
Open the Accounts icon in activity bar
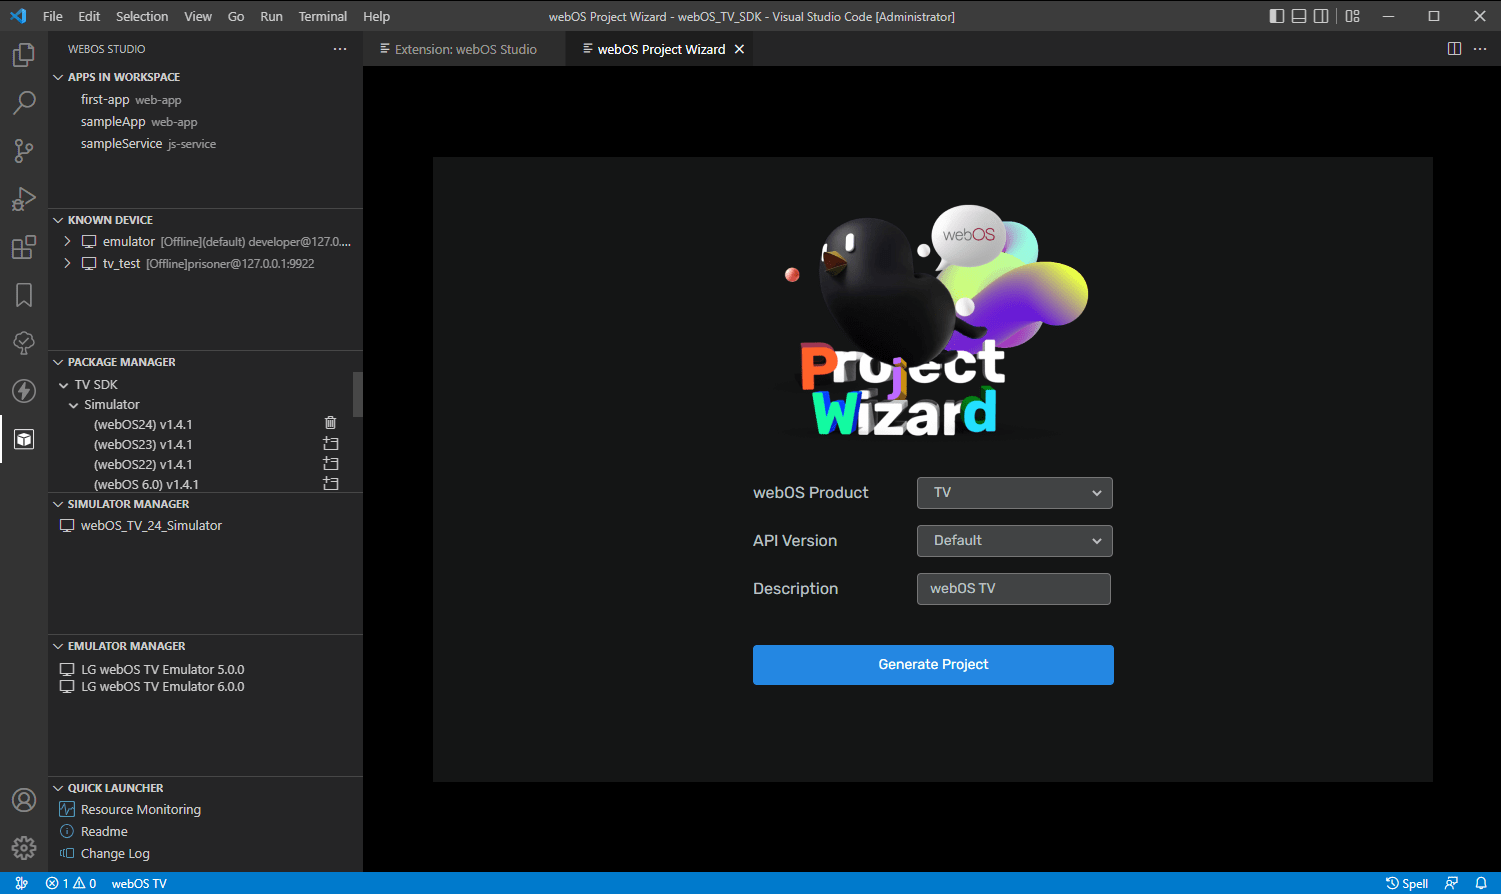point(24,800)
